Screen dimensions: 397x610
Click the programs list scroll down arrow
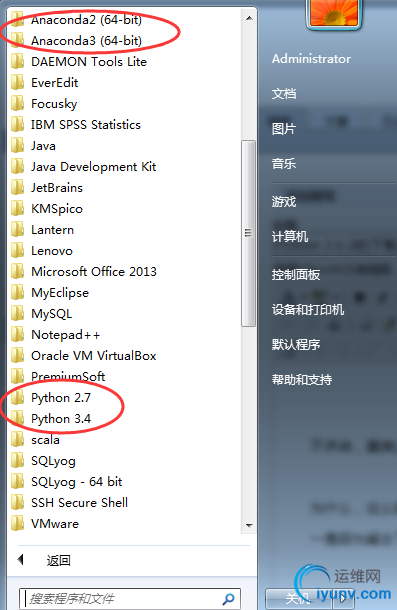[249, 526]
